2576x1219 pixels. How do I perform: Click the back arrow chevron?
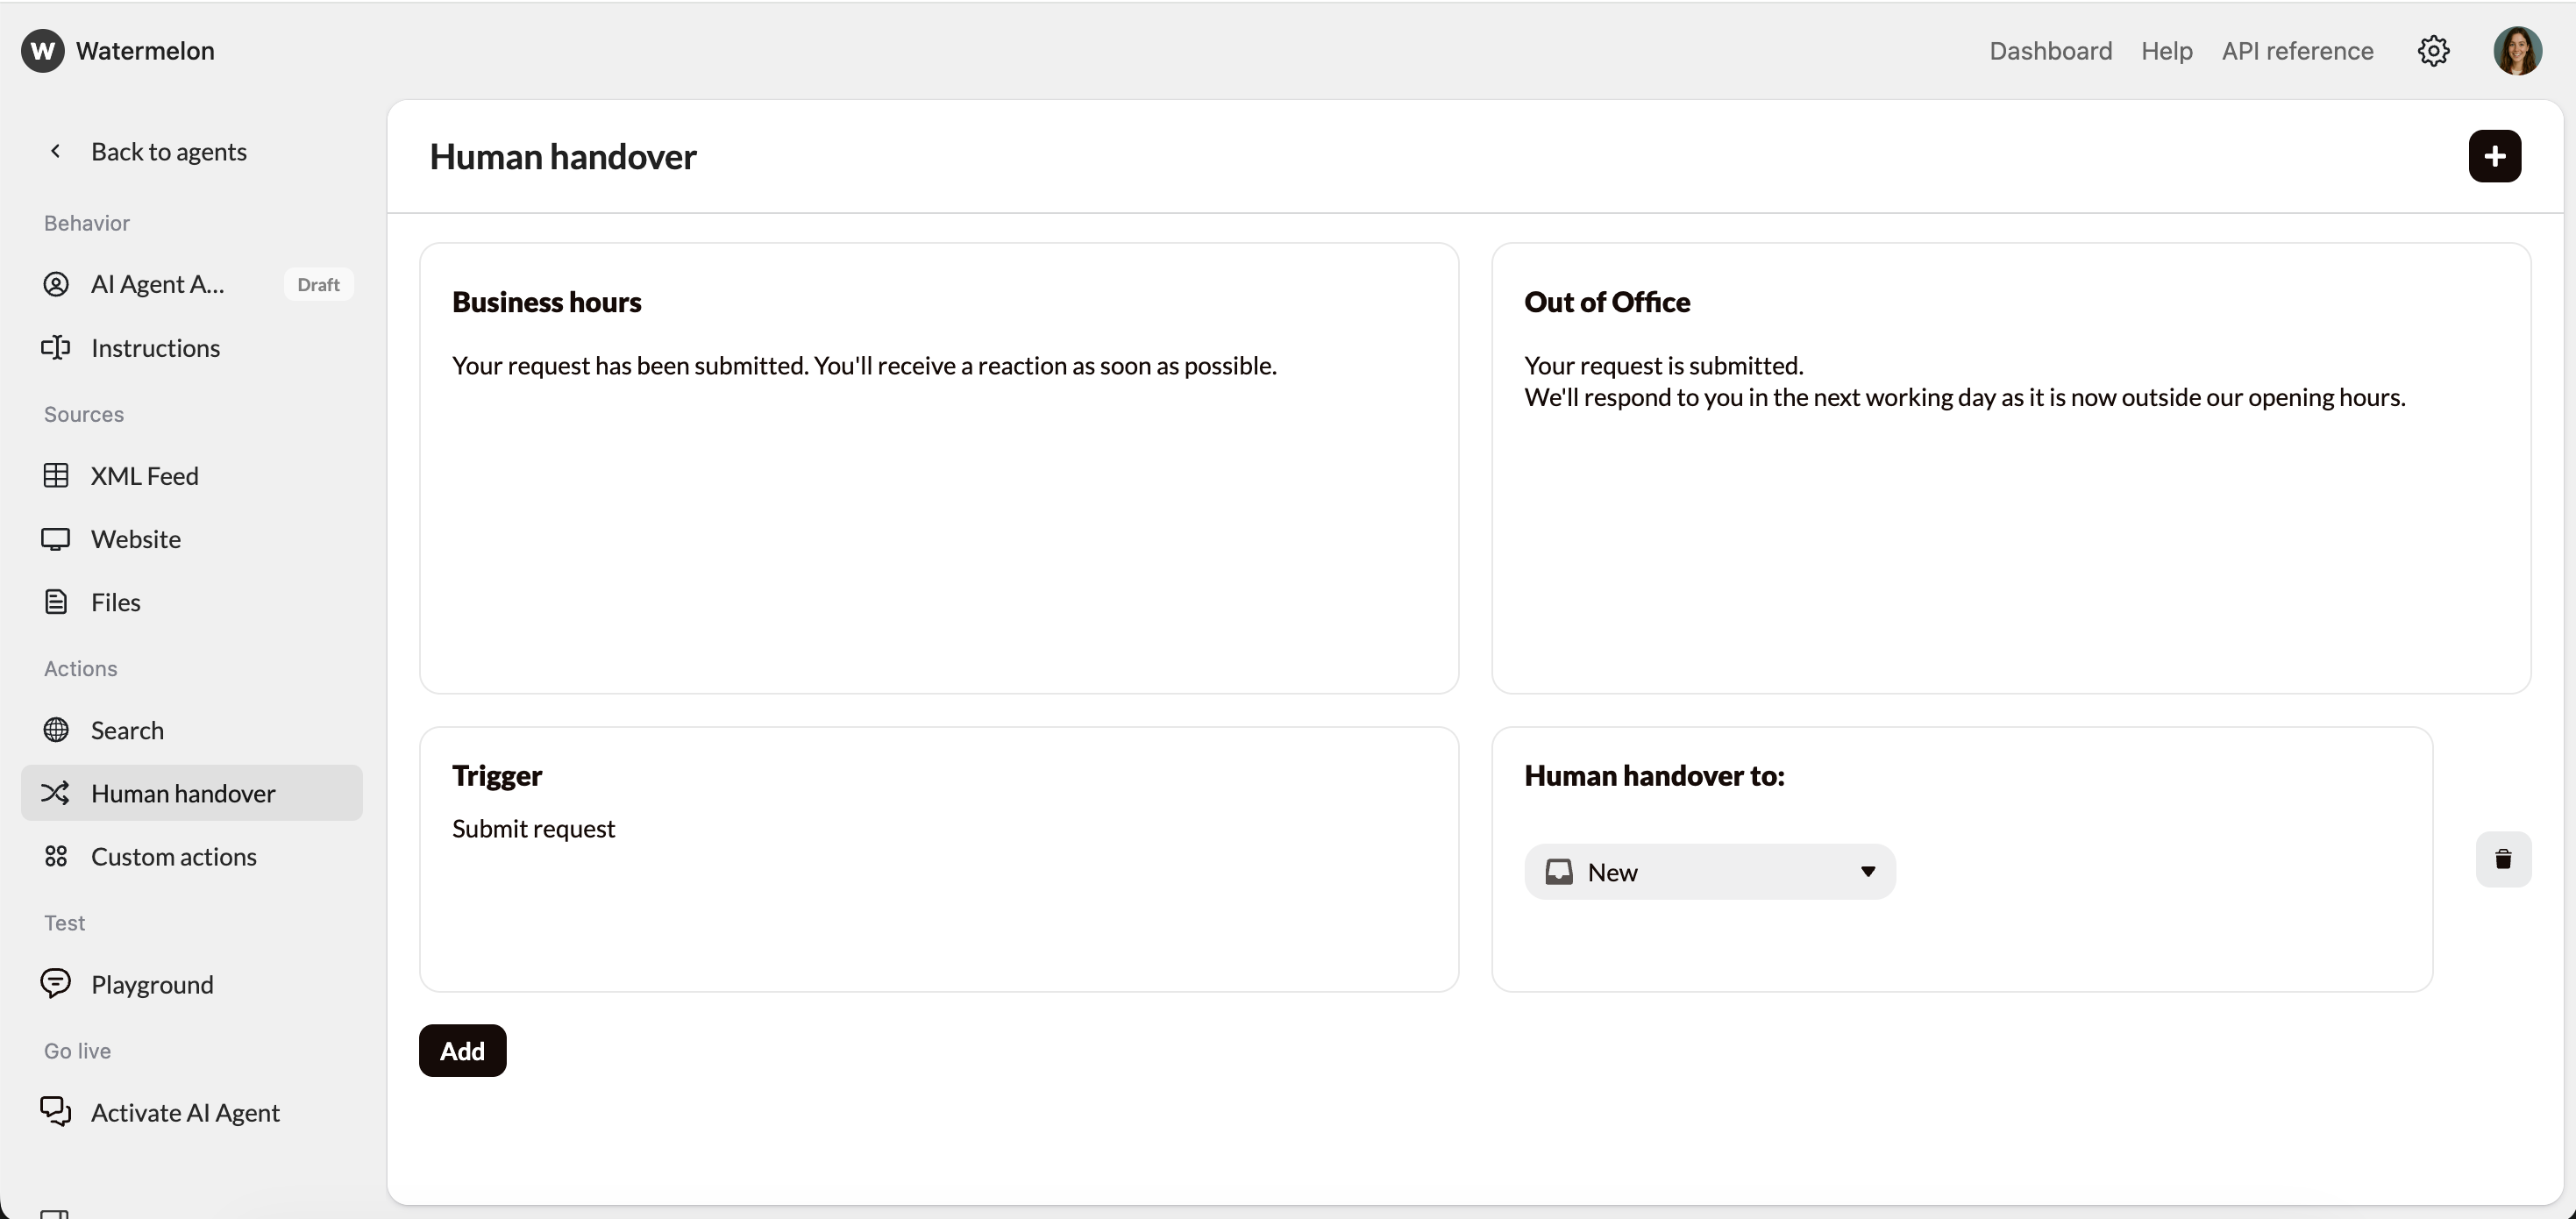56,151
